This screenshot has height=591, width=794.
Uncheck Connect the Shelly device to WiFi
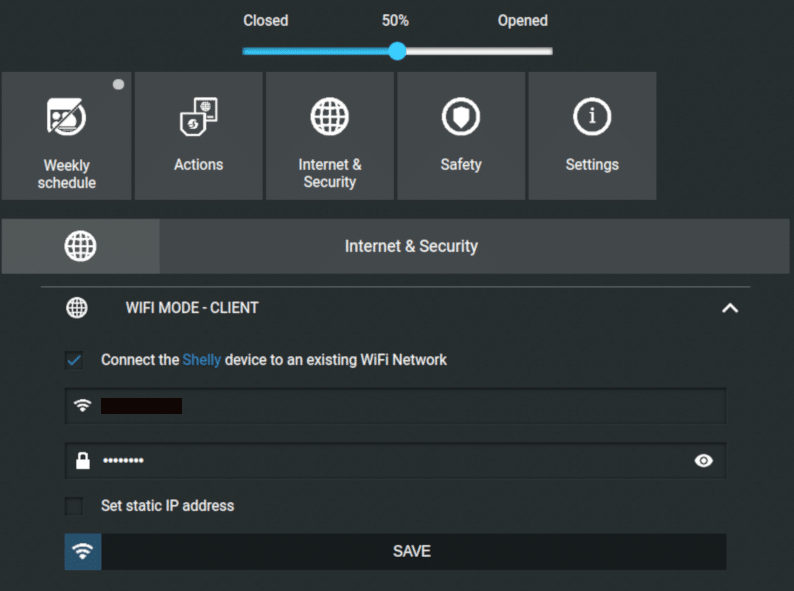[74, 360]
